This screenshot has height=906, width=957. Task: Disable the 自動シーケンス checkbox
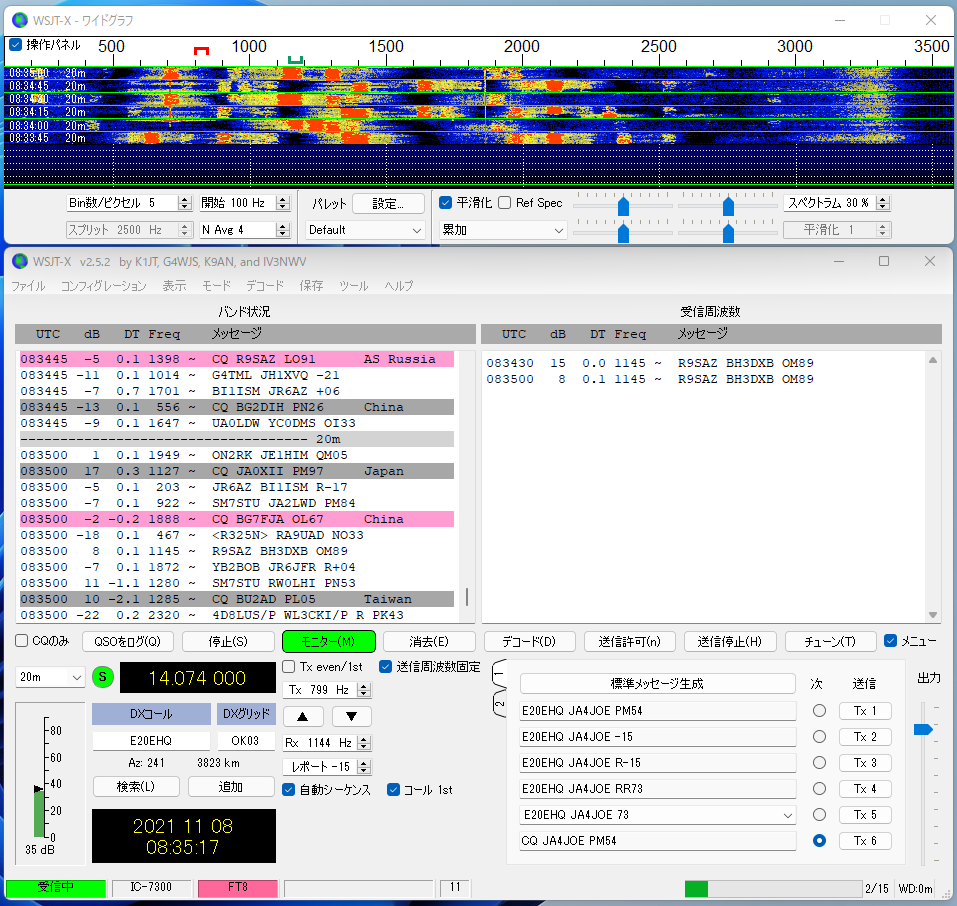tap(290, 790)
